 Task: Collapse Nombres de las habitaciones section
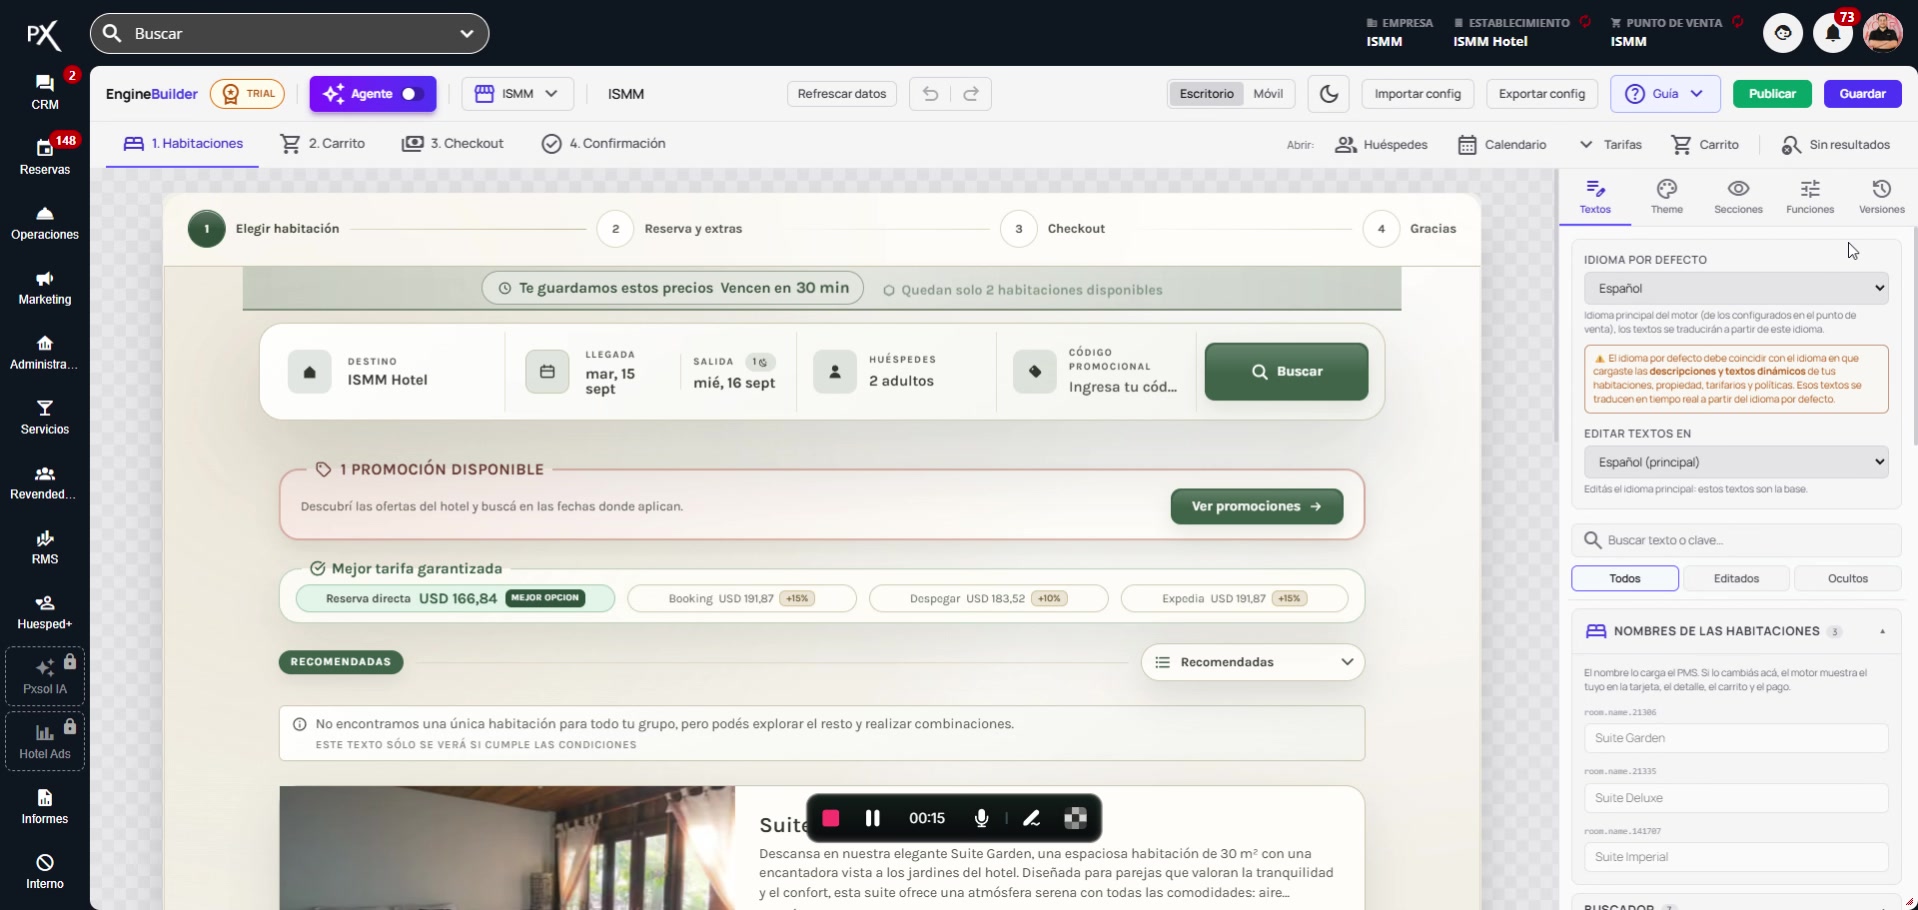(1882, 632)
